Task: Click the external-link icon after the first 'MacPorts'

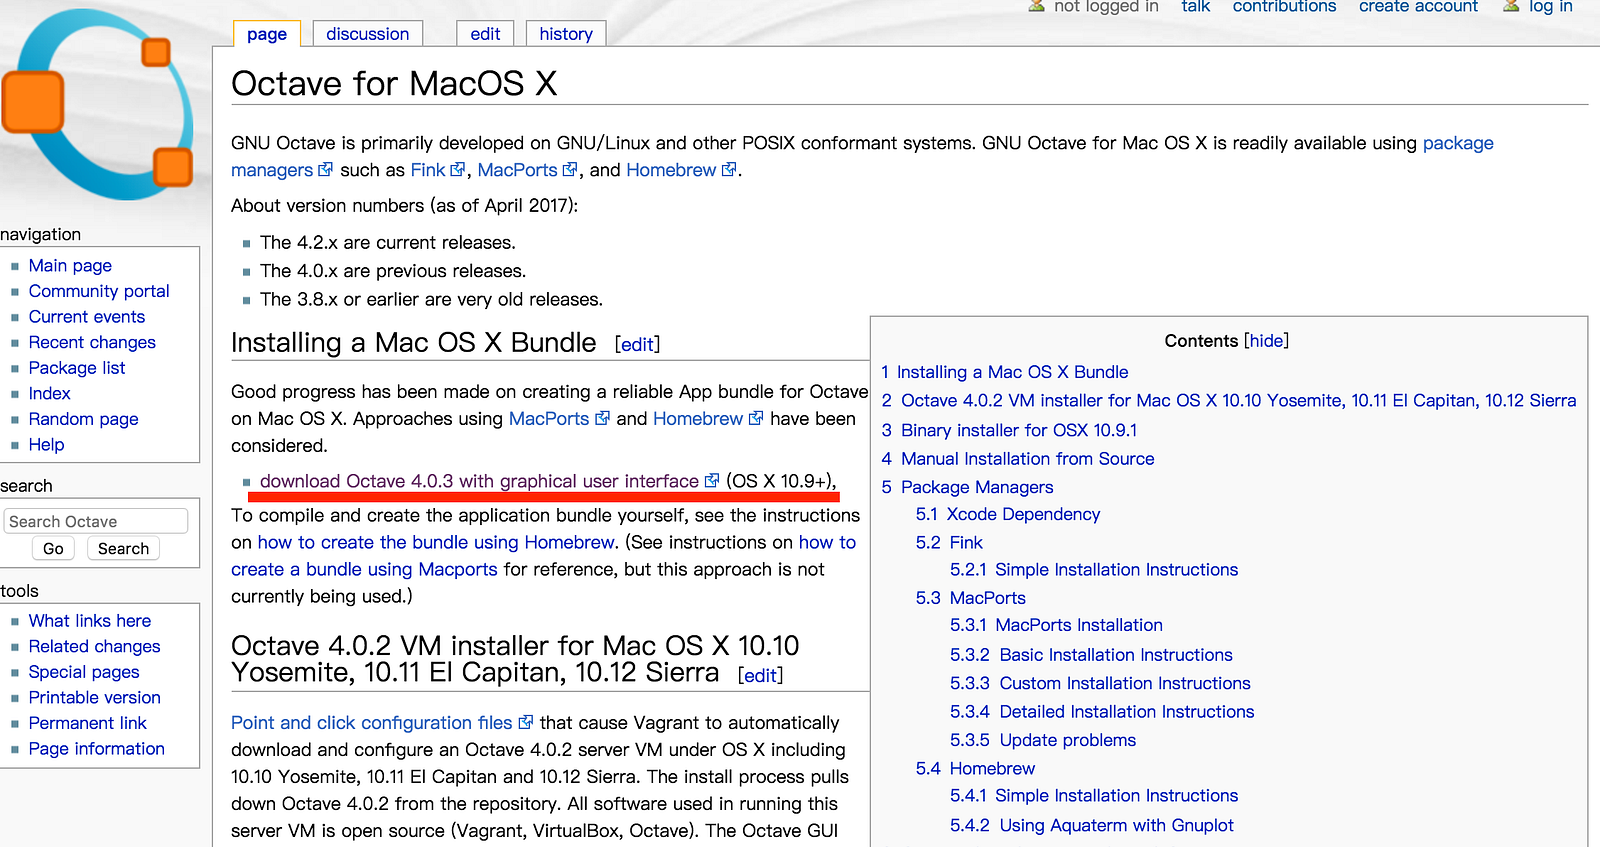Action: 570,170
